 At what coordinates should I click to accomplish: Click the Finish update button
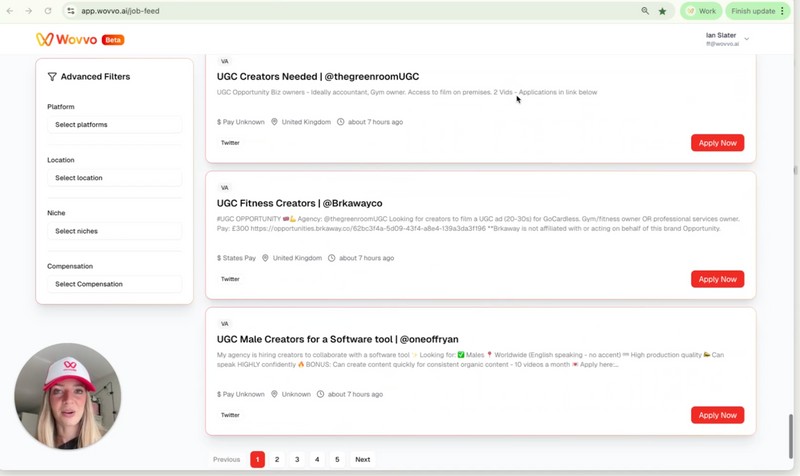tap(753, 11)
